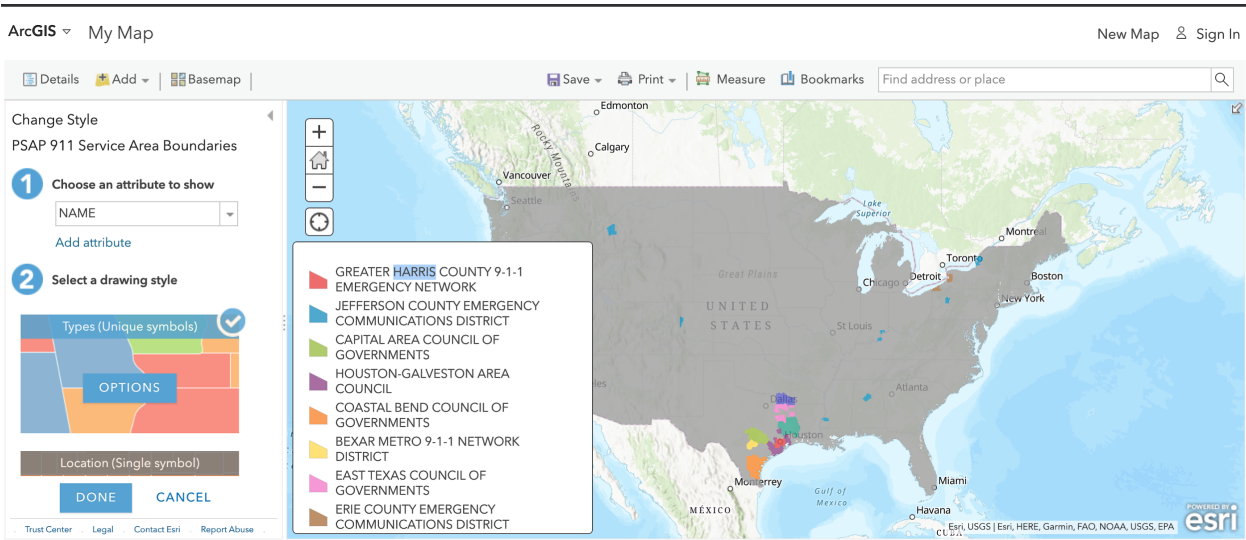Open the Legal link
This screenshot has height=540, width=1246.
click(102, 529)
